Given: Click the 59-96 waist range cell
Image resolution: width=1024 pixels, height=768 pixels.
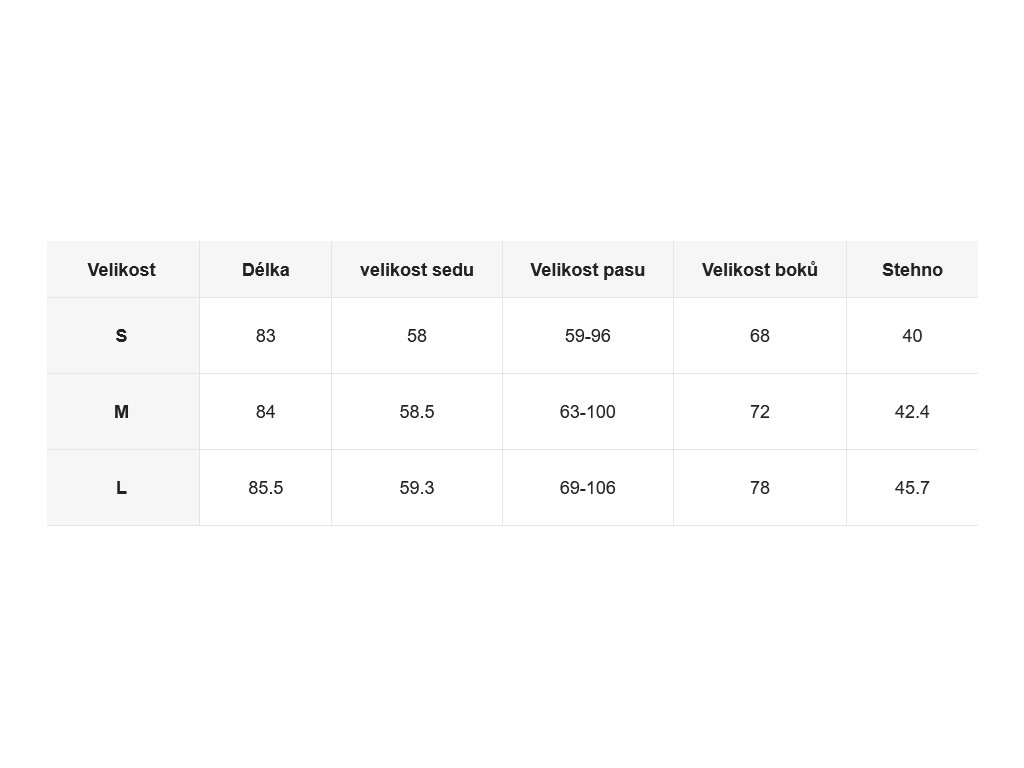Looking at the screenshot, I should (x=588, y=336).
